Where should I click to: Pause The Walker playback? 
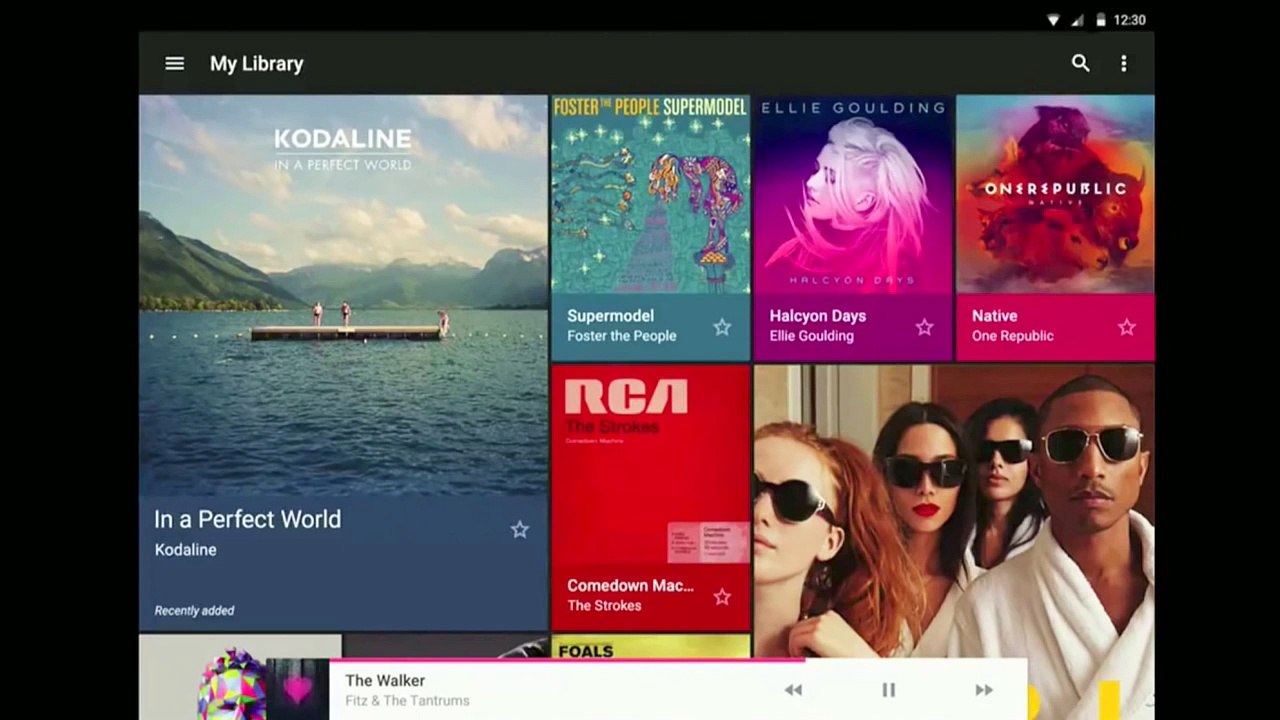tap(888, 690)
